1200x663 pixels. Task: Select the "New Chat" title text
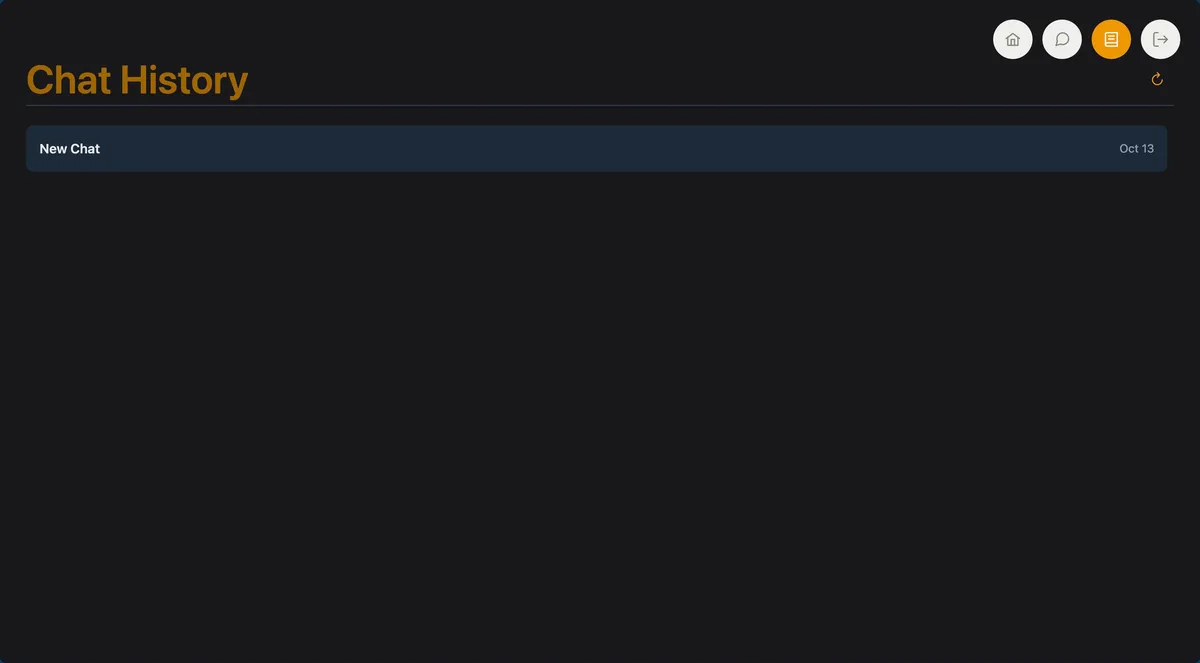pos(70,148)
